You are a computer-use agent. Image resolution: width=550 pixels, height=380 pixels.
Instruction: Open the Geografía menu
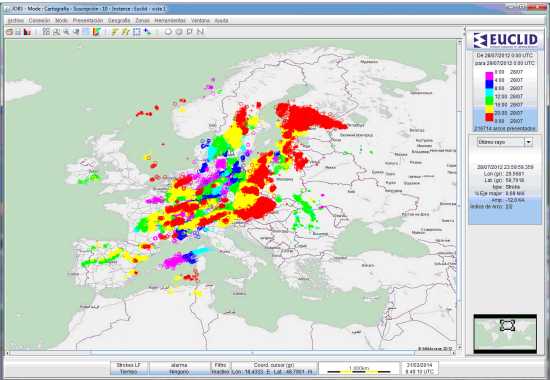119,21
